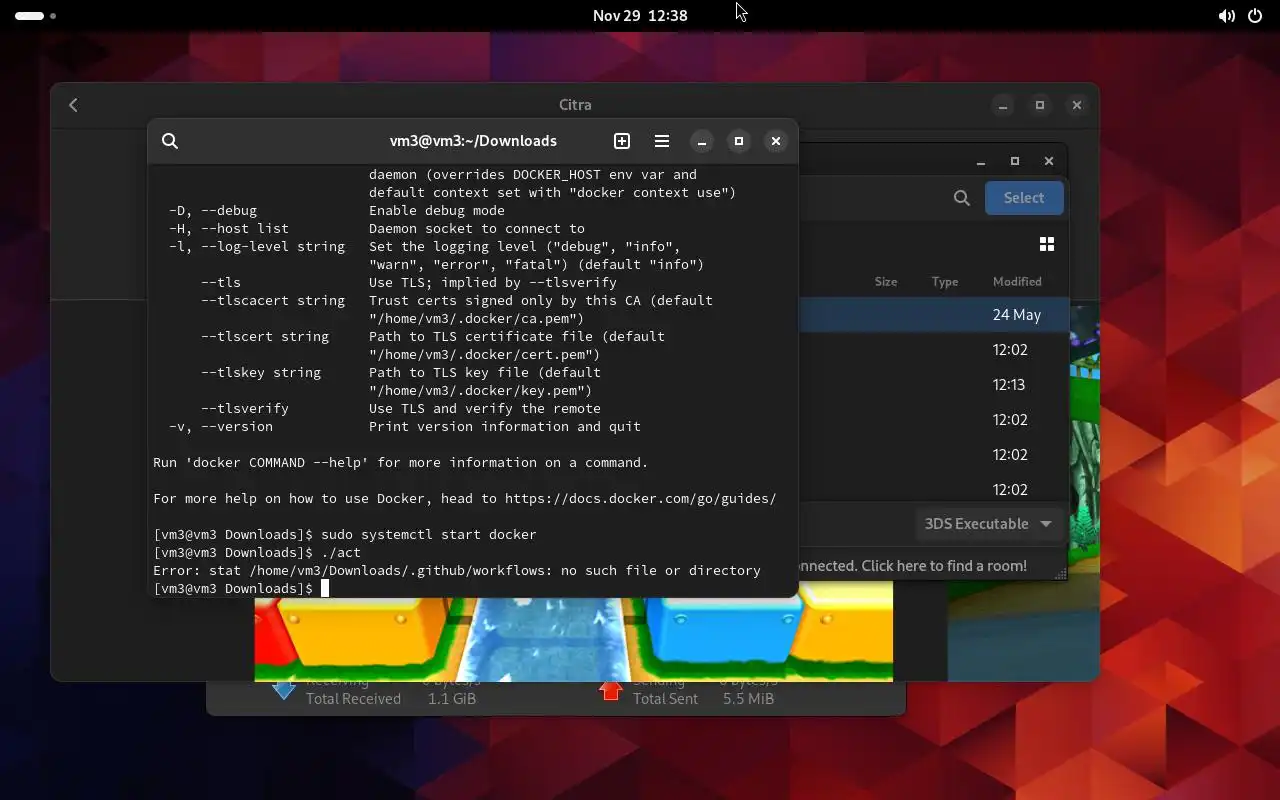Click the '-v, --version' option text
The height and width of the screenshot is (800, 1280).
tap(221, 426)
